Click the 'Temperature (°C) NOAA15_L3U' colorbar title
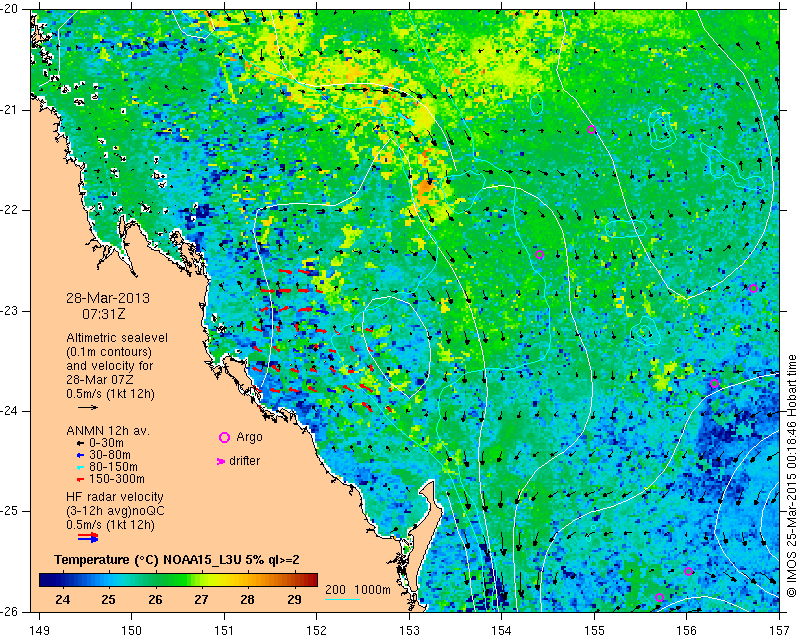The height and width of the screenshot is (640, 800). pos(150,560)
